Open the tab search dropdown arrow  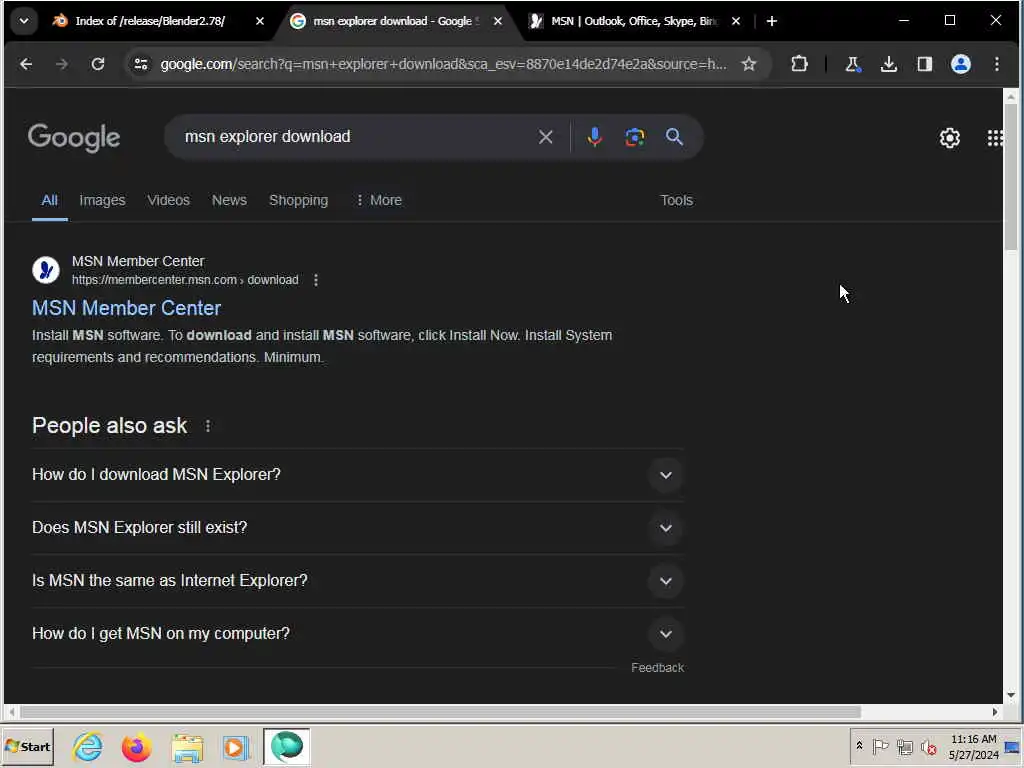click(x=24, y=21)
